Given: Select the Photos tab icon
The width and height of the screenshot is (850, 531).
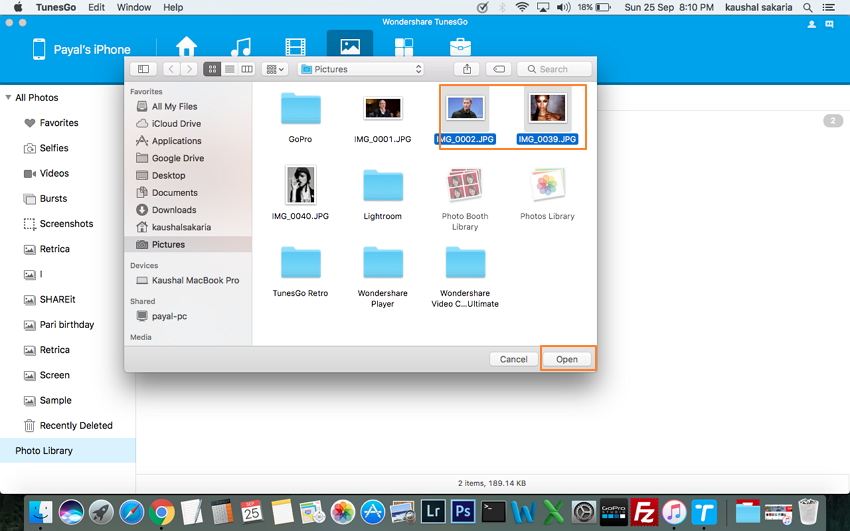Looking at the screenshot, I should tap(349, 47).
